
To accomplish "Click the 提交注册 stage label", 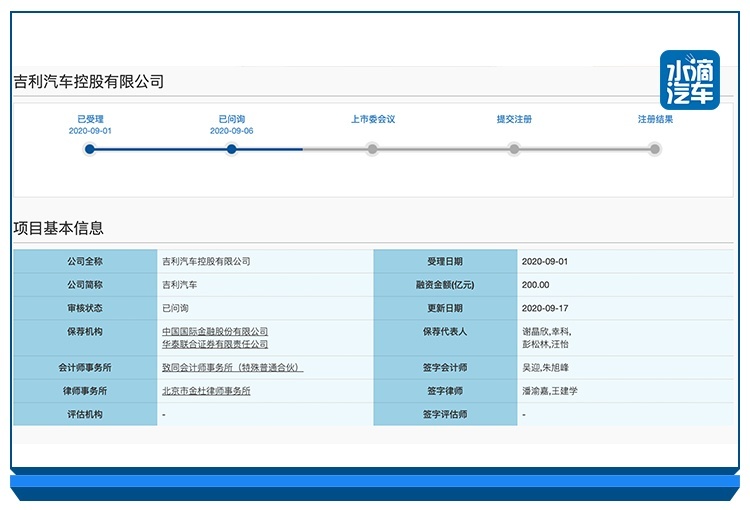I will click(x=514, y=119).
